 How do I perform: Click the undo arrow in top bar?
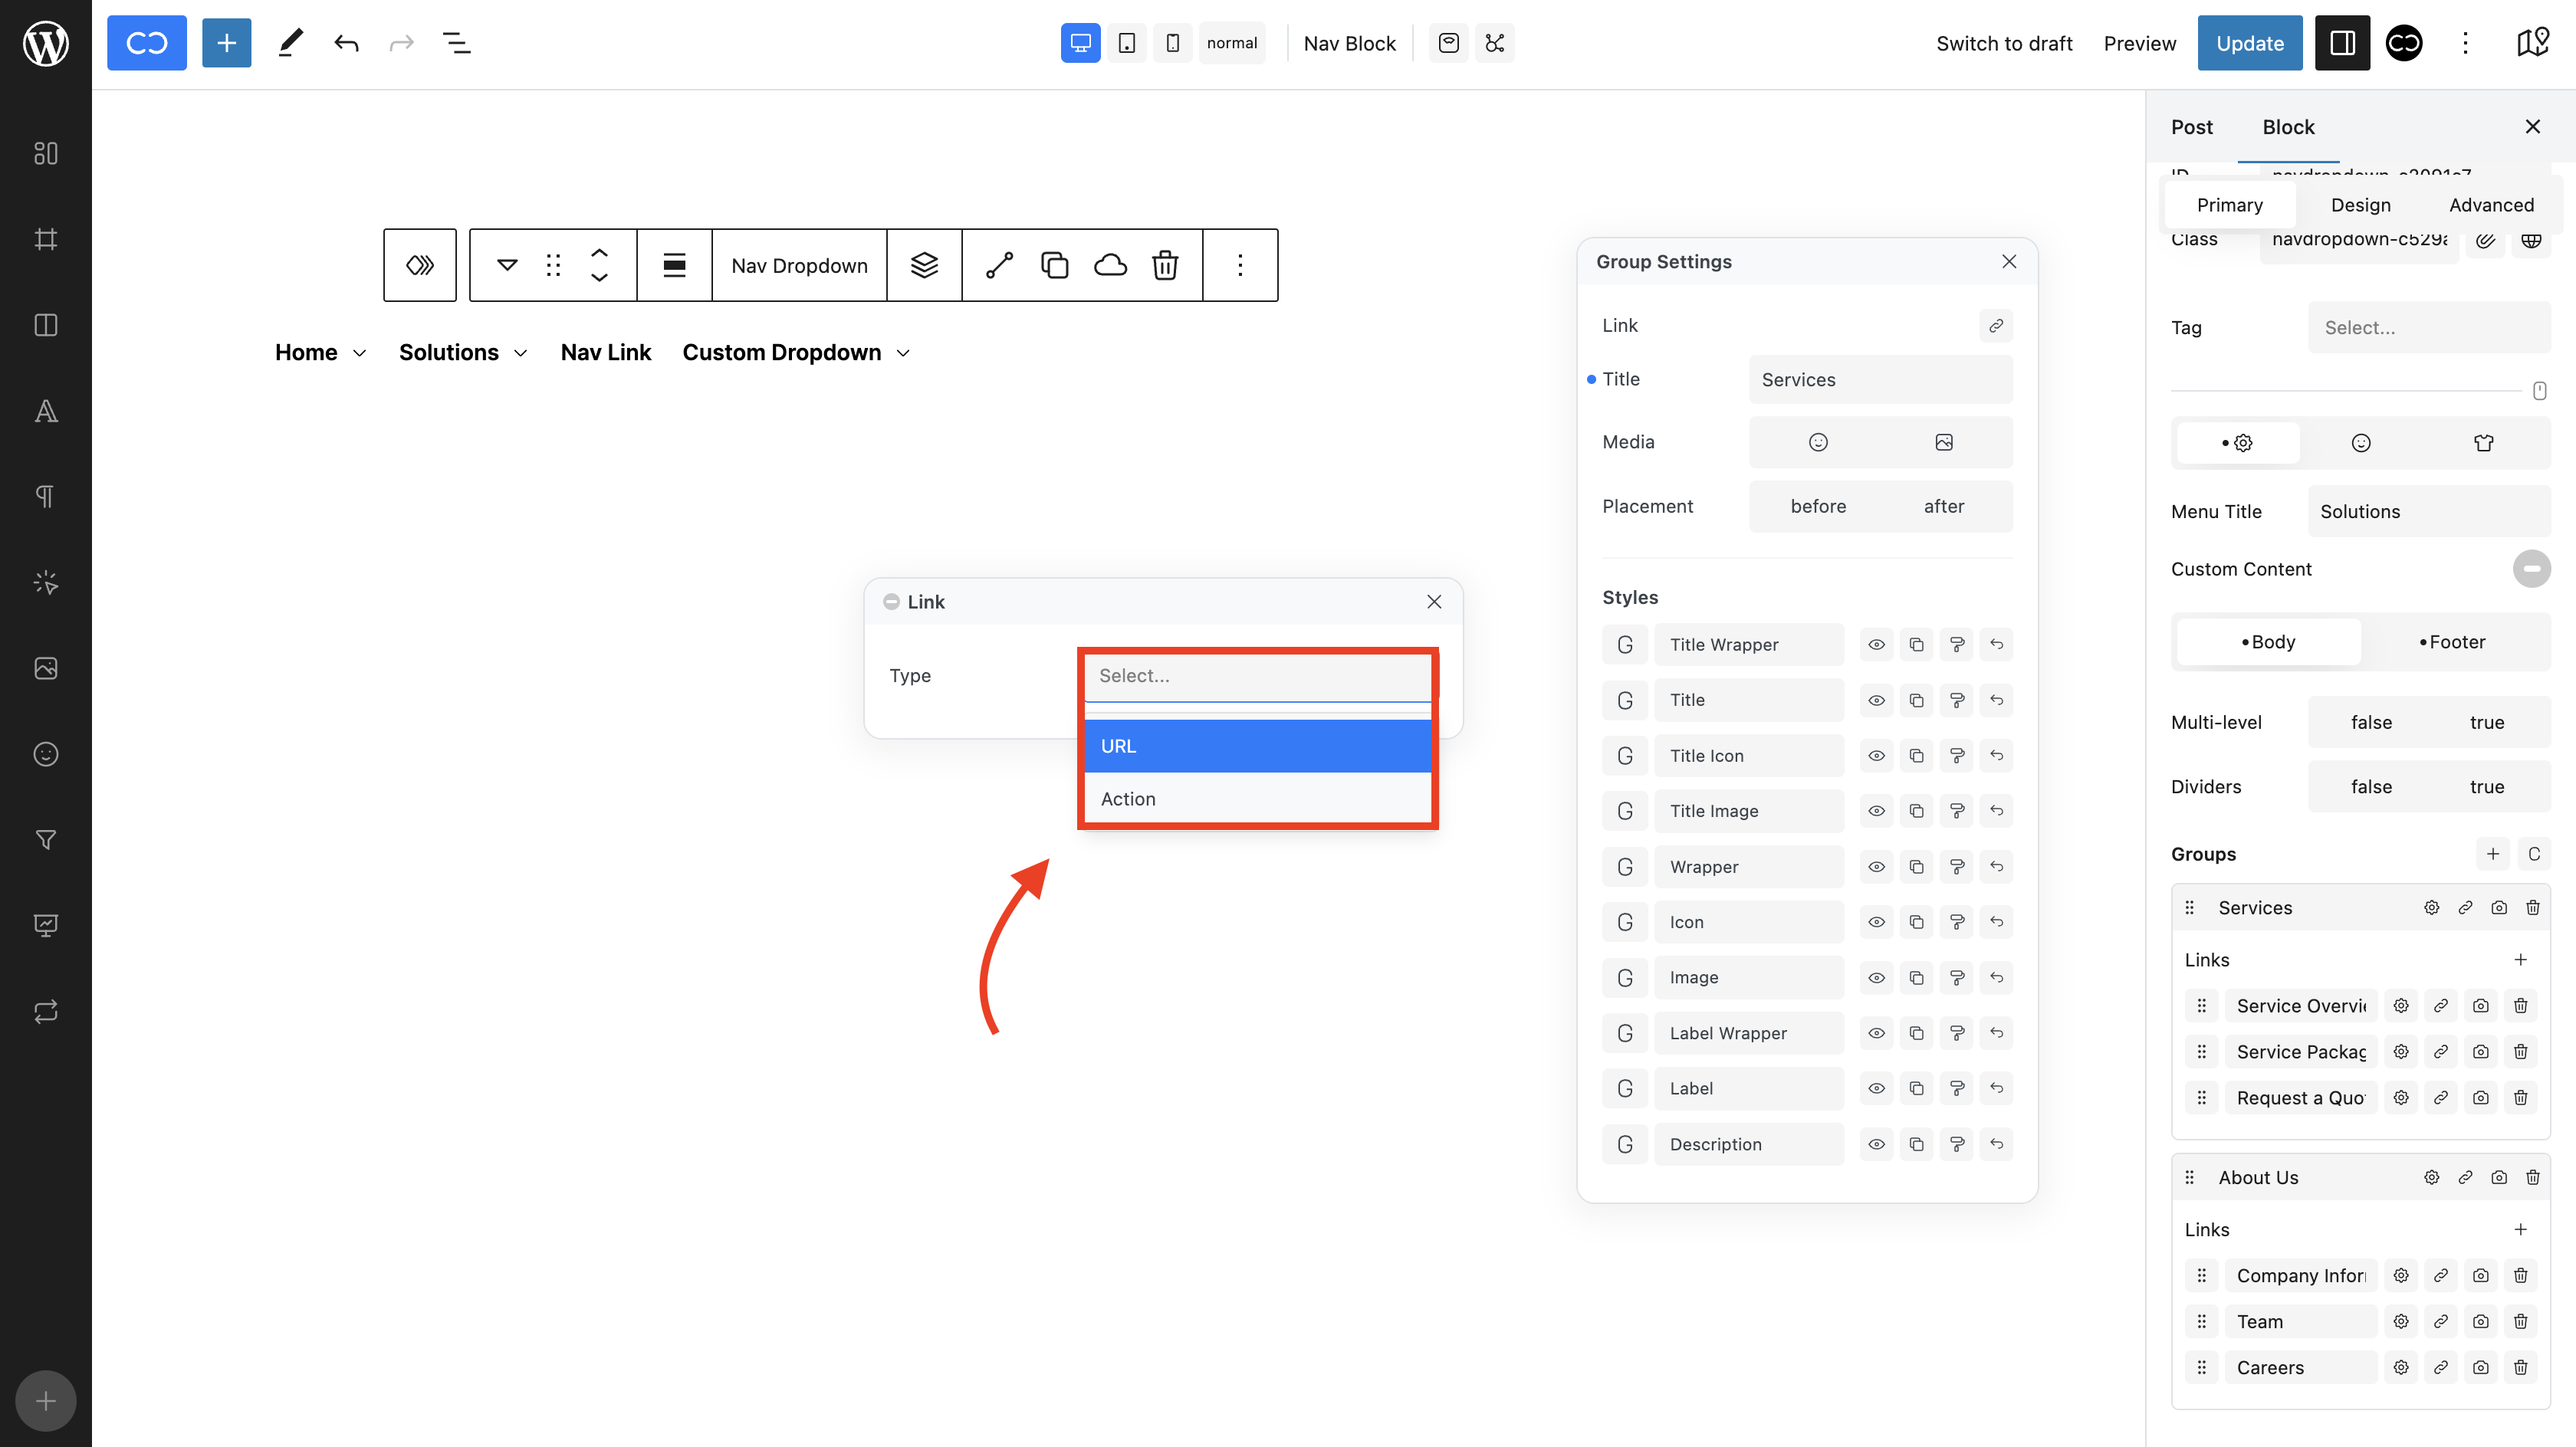[x=346, y=43]
